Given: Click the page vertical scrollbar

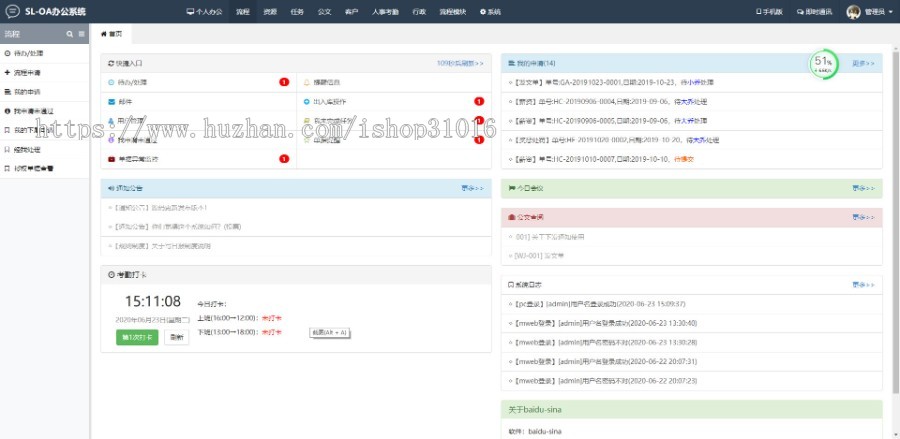Looking at the screenshot, I should pyautogui.click(x=896, y=223).
